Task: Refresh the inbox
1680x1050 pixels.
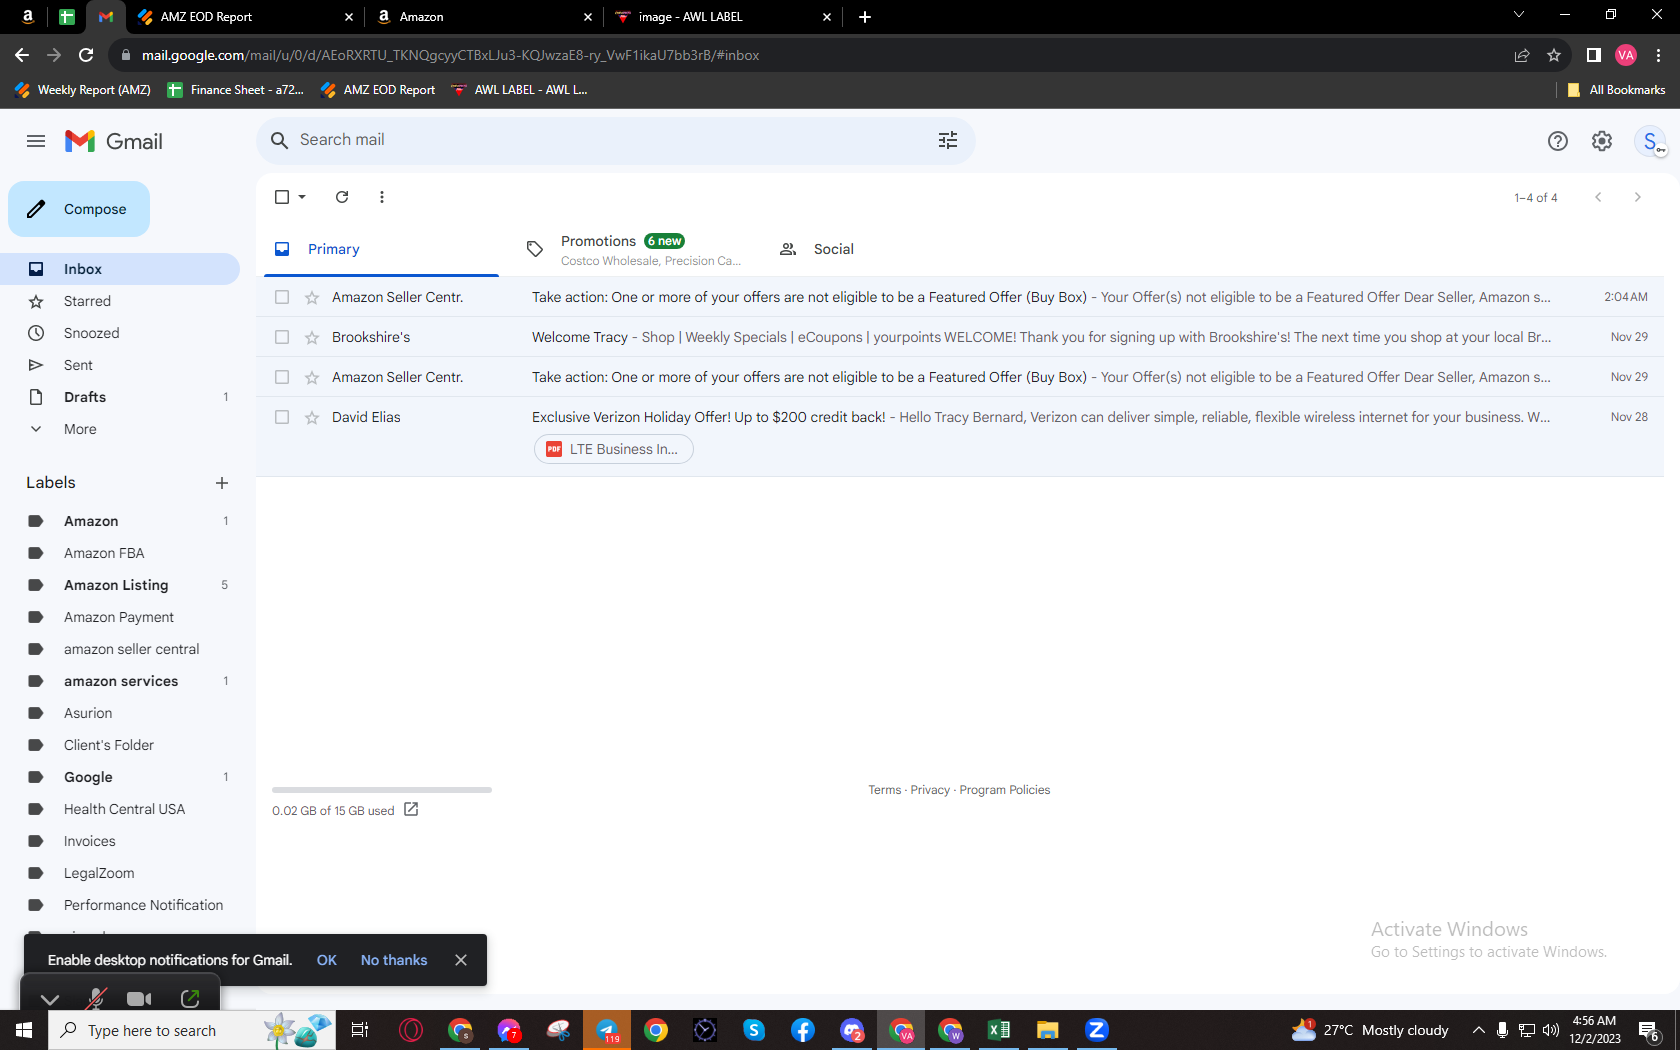Action: pos(342,197)
